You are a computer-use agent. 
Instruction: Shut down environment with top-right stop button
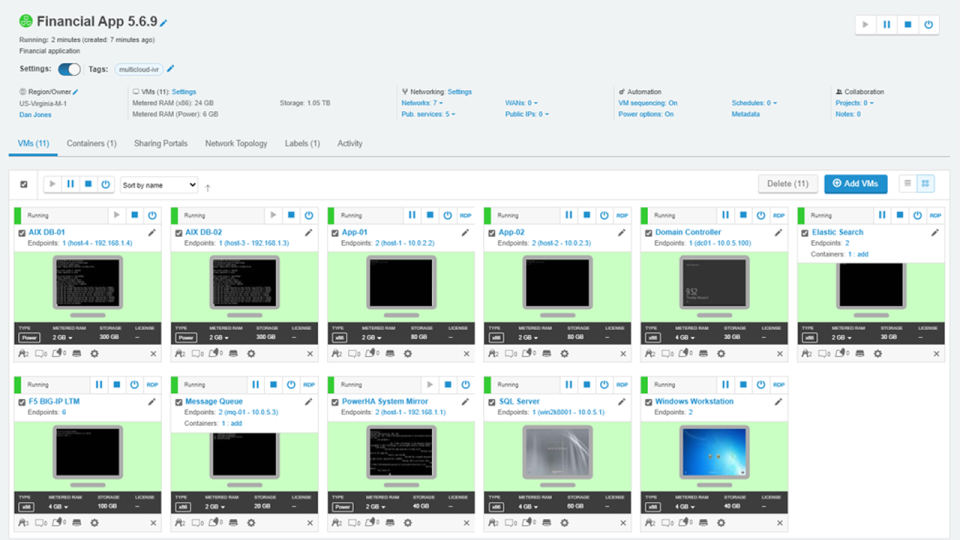click(908, 24)
